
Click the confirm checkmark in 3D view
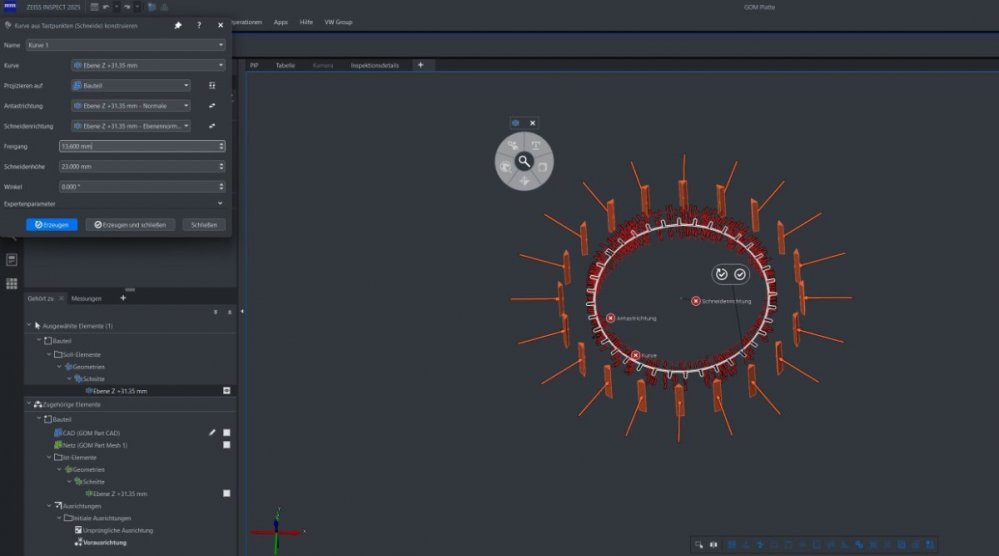click(x=740, y=274)
